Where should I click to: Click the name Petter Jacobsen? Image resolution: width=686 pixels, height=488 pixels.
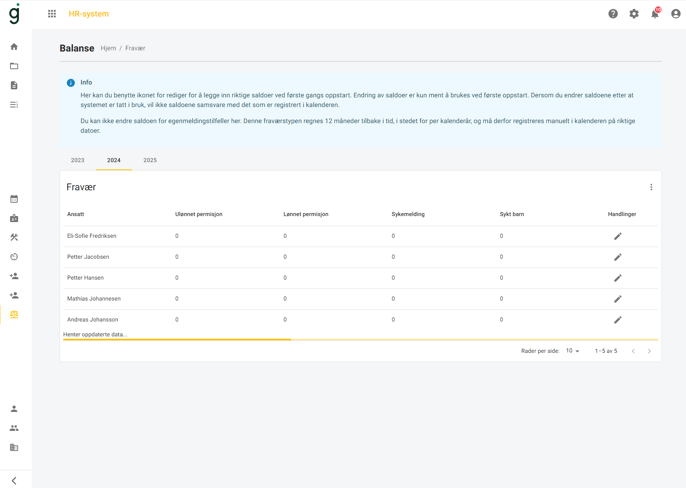pos(88,257)
